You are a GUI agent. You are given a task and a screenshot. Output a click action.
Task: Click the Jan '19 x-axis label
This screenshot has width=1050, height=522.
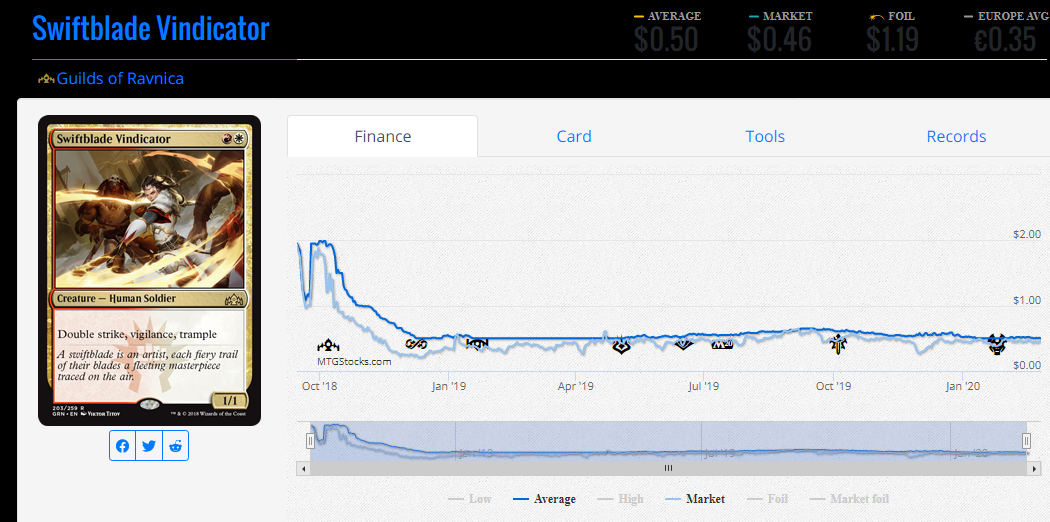[x=448, y=386]
